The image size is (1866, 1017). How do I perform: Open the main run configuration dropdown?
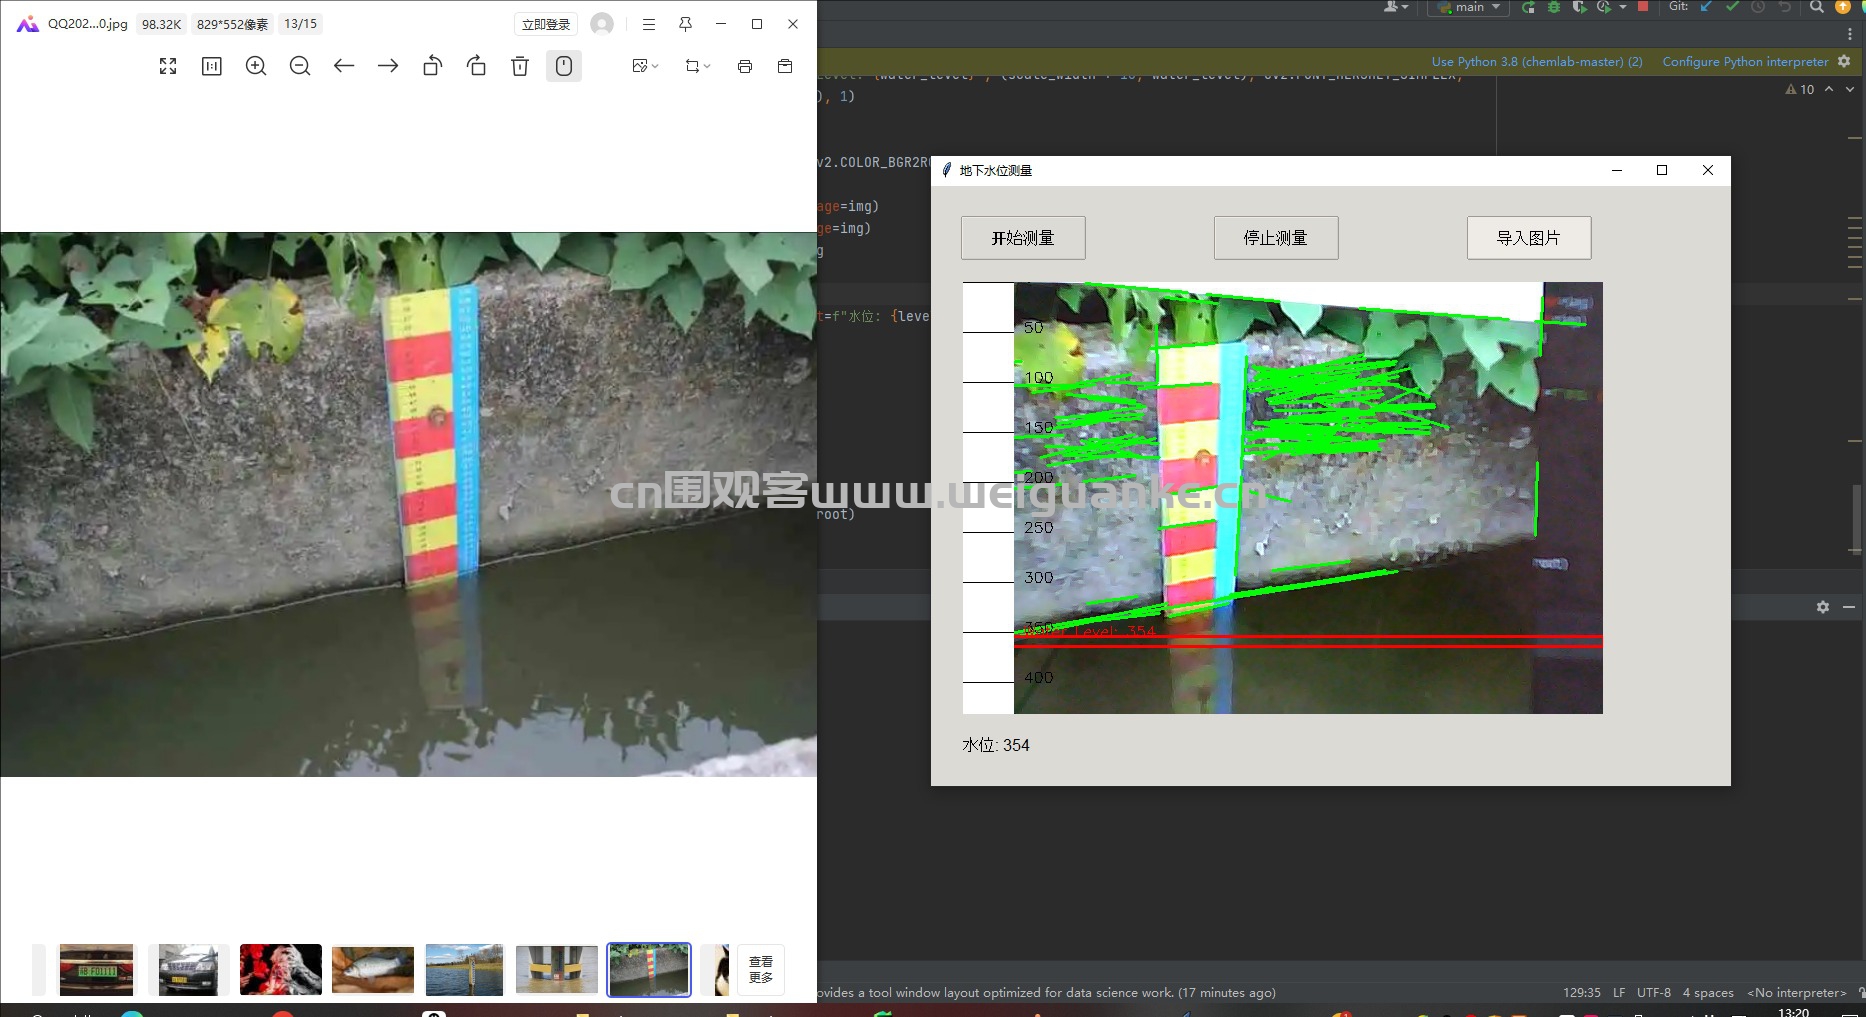coord(1468,7)
